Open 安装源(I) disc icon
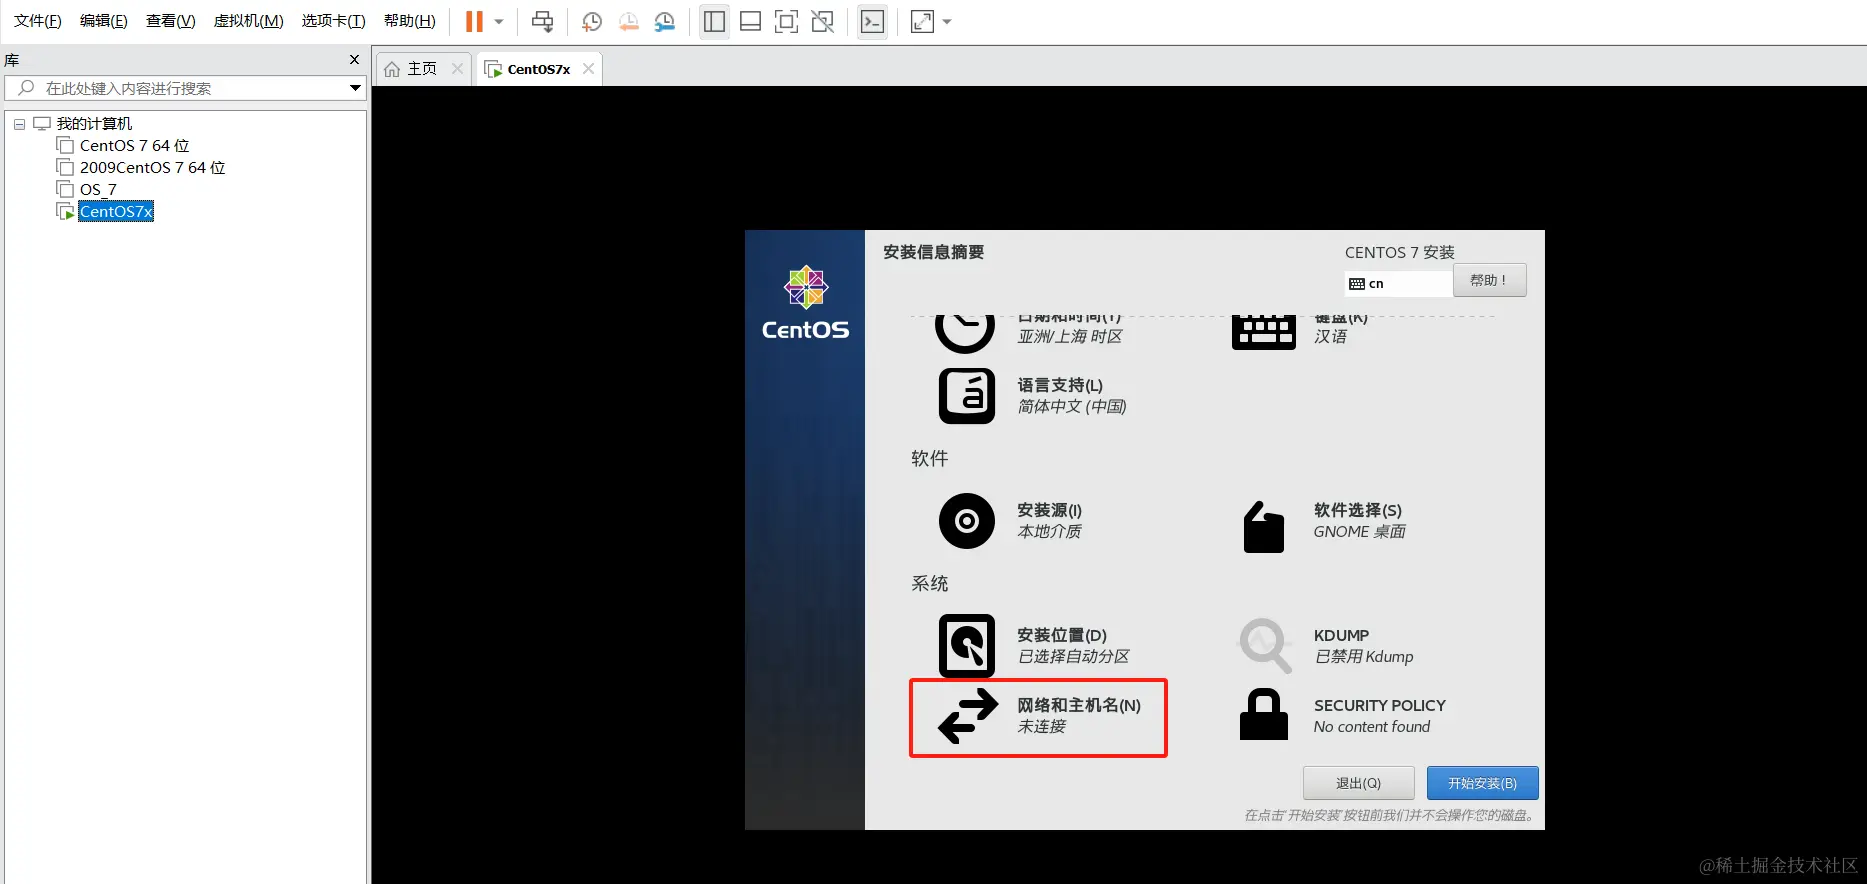The width and height of the screenshot is (1867, 884). click(967, 521)
